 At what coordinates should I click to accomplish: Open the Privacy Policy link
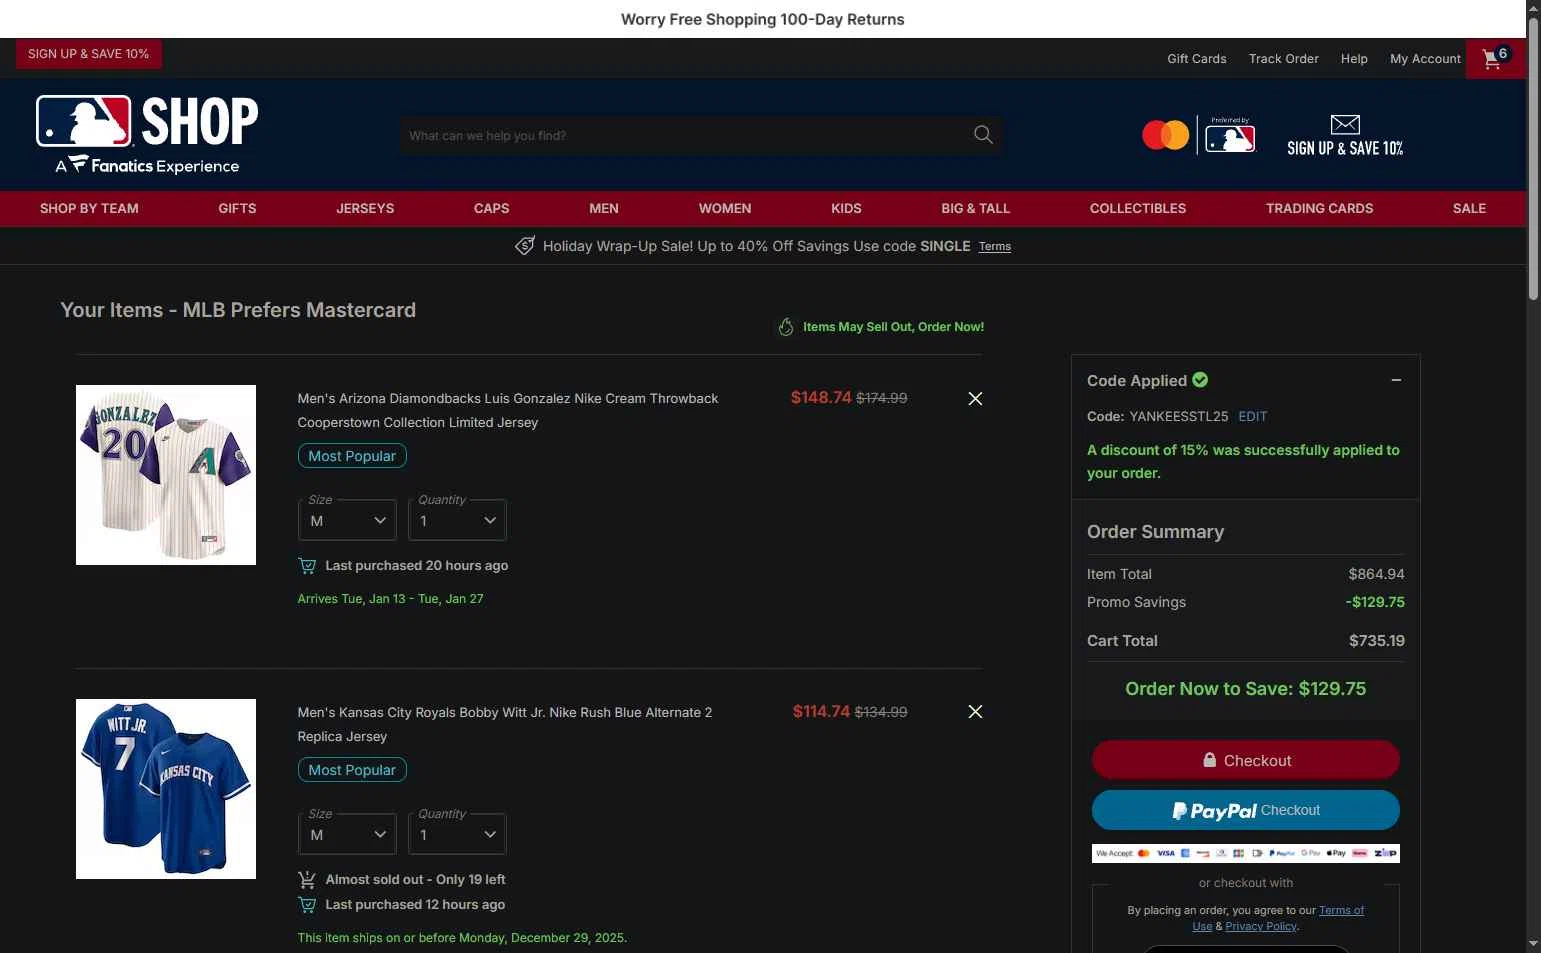(1261, 926)
